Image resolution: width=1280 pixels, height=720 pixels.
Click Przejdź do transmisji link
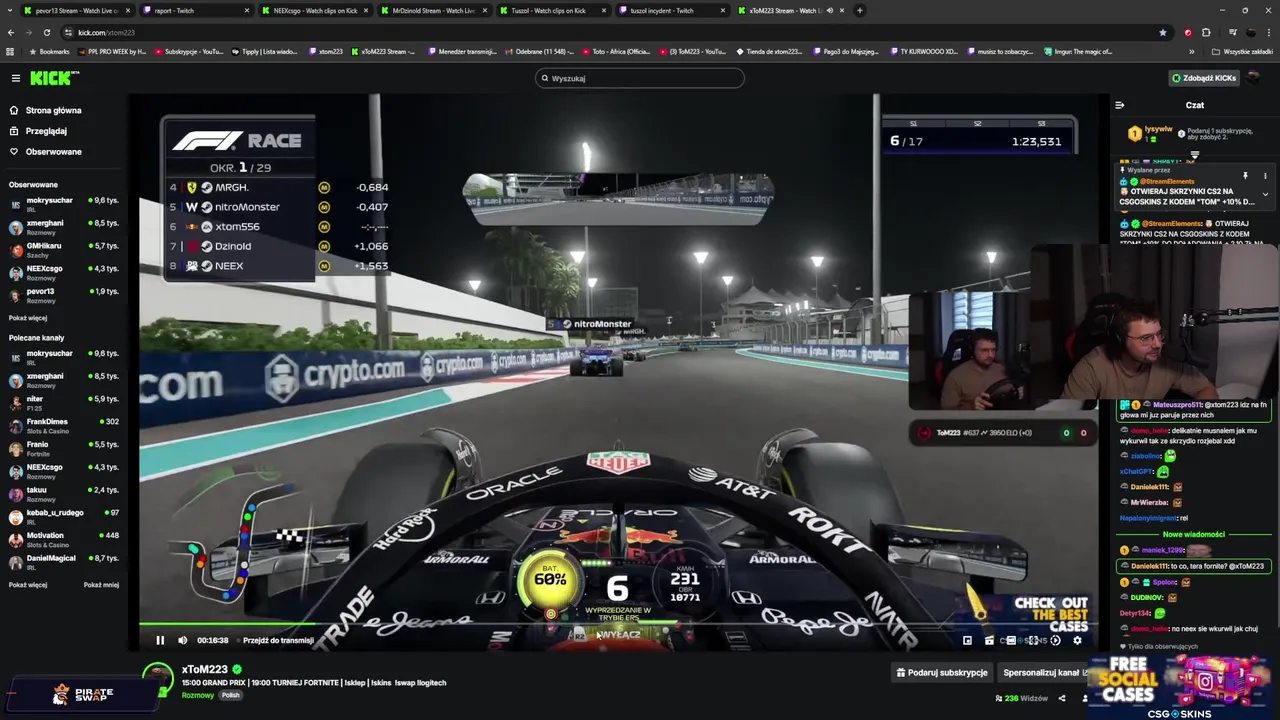(x=278, y=640)
